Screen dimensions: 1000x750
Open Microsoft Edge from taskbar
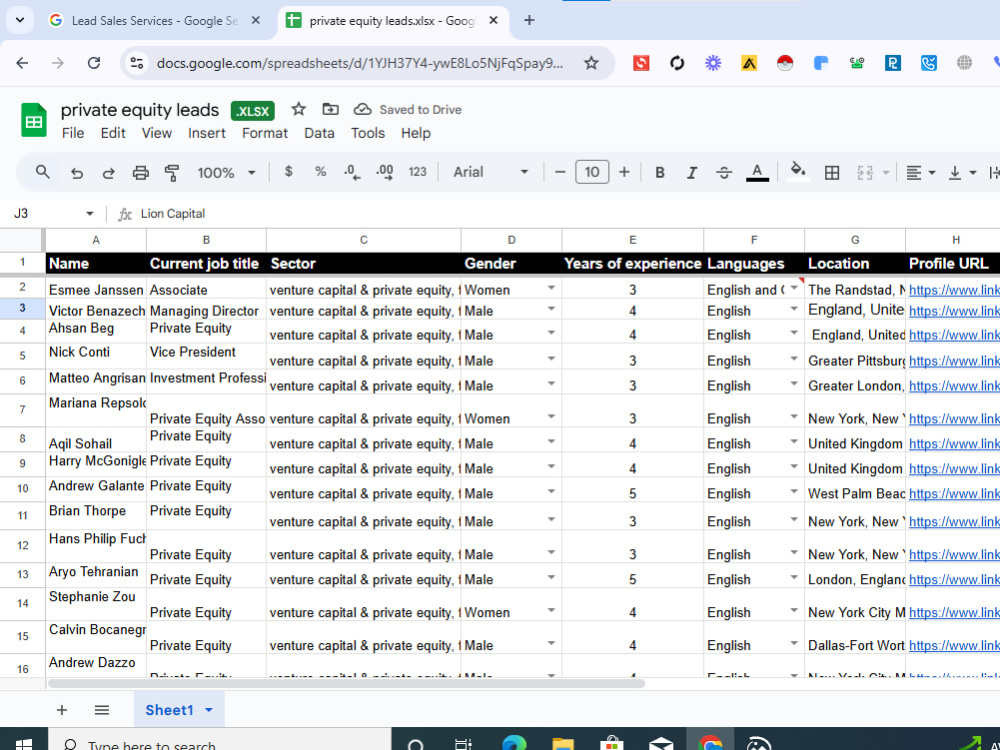513,744
